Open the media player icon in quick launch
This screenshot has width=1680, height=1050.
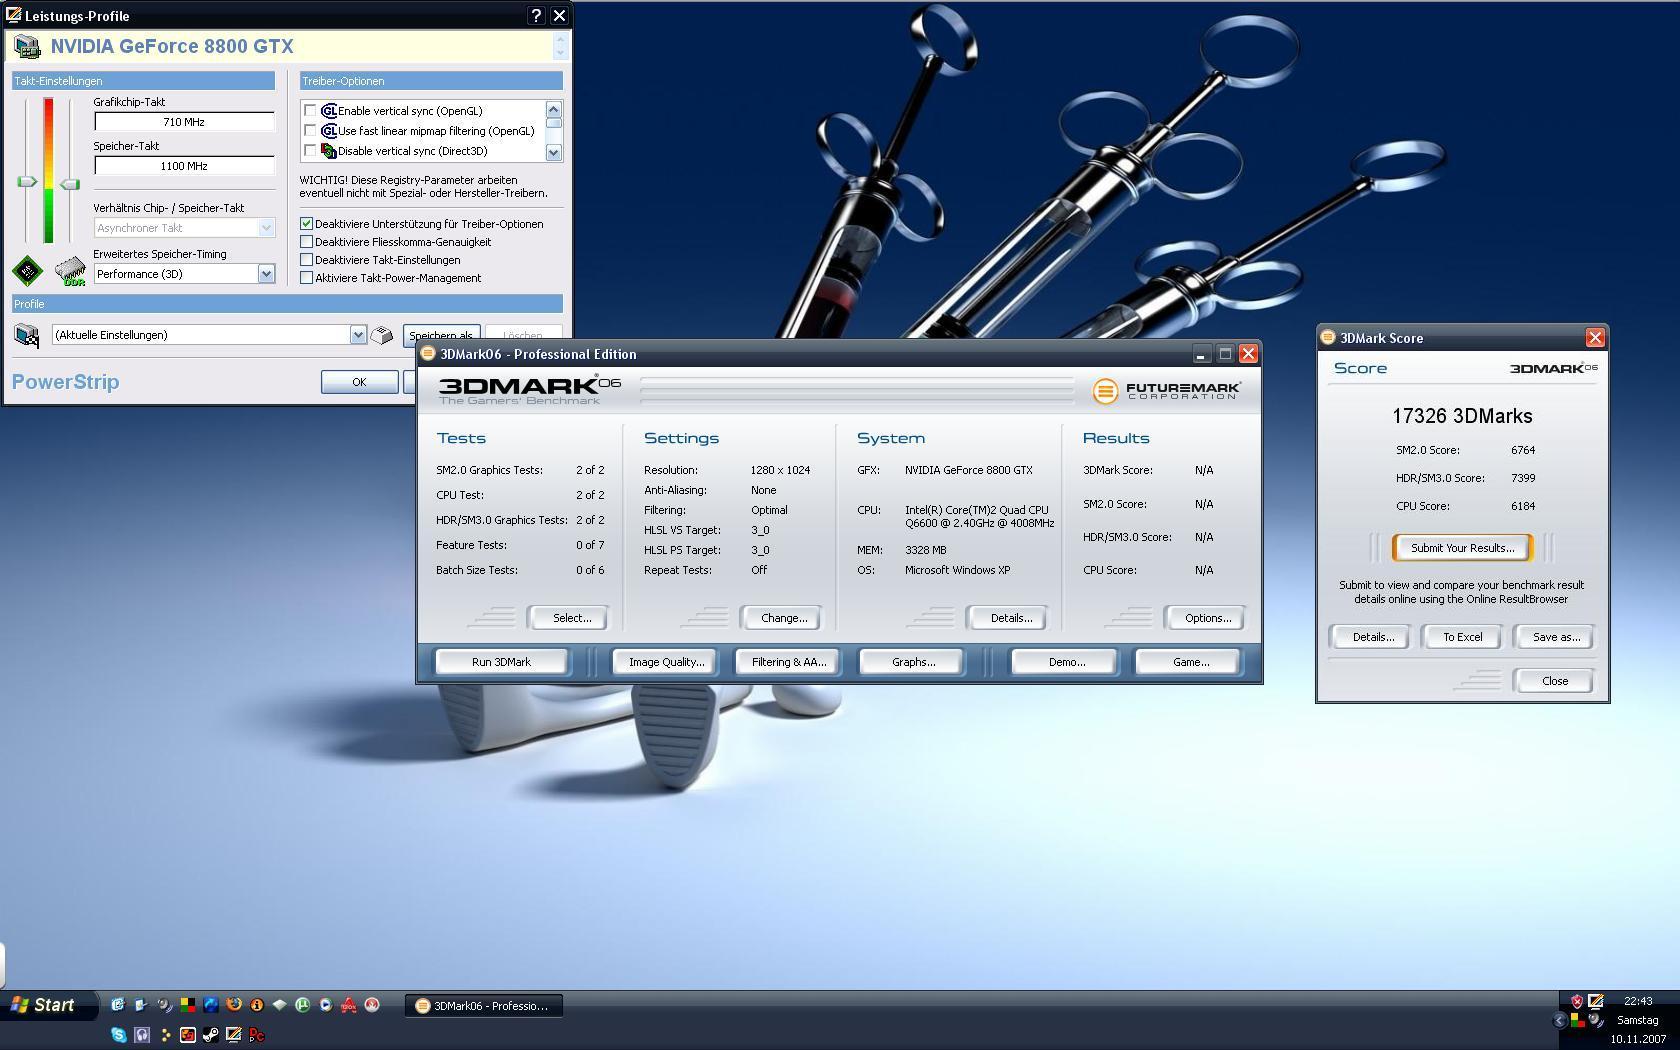[x=326, y=1004]
